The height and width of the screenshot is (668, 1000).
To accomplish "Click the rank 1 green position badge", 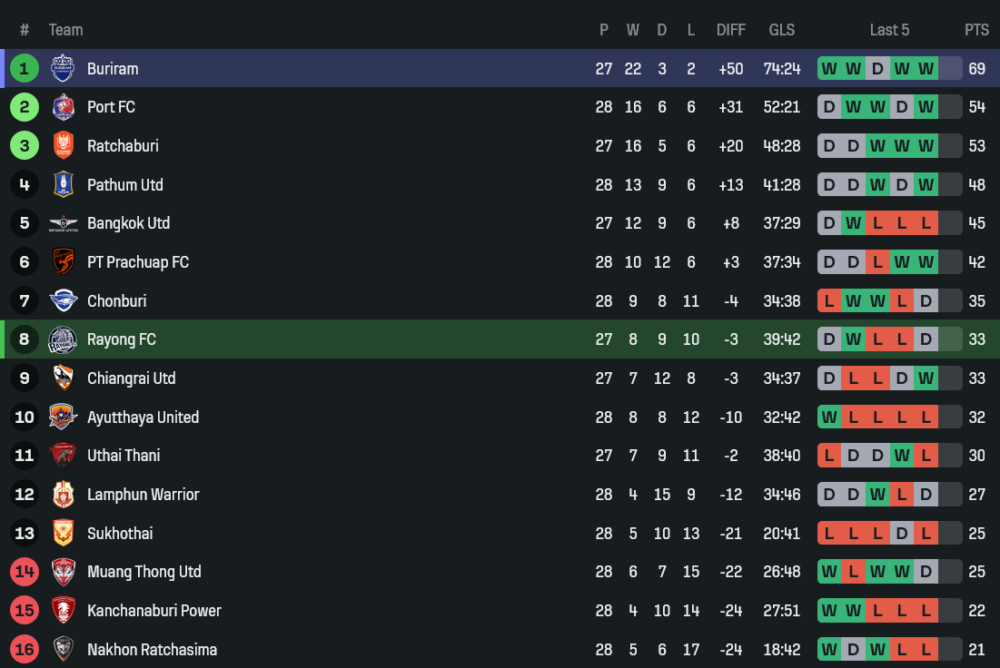I will coord(25,68).
